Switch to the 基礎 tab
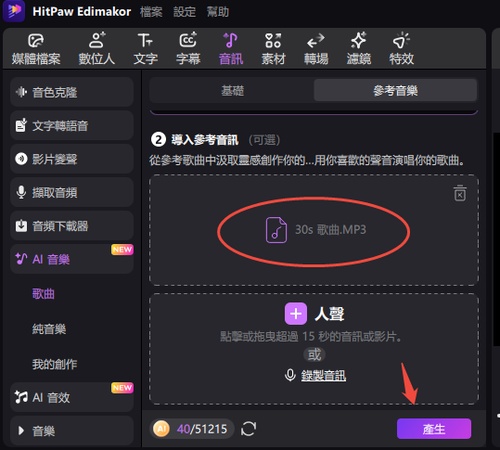 click(x=232, y=90)
